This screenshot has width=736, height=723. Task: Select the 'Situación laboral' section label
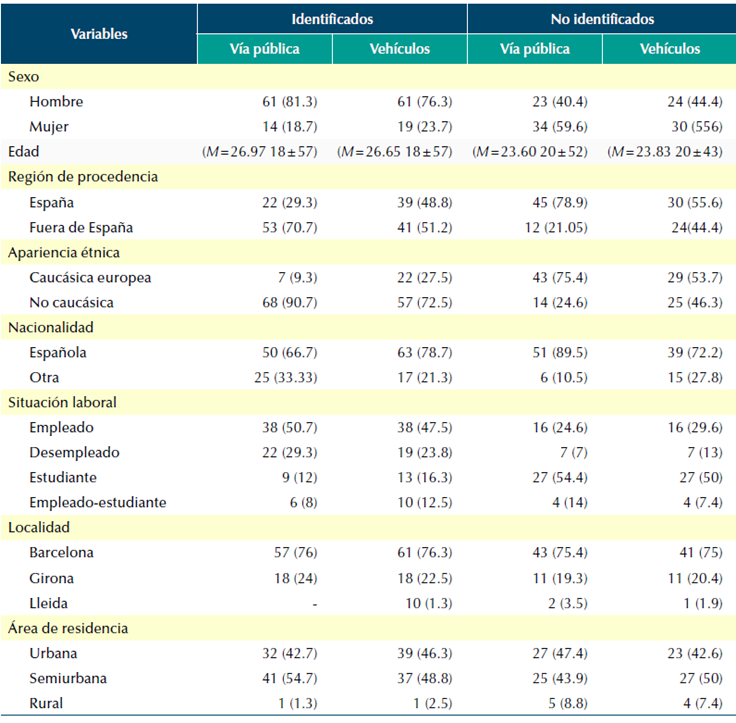click(x=63, y=402)
